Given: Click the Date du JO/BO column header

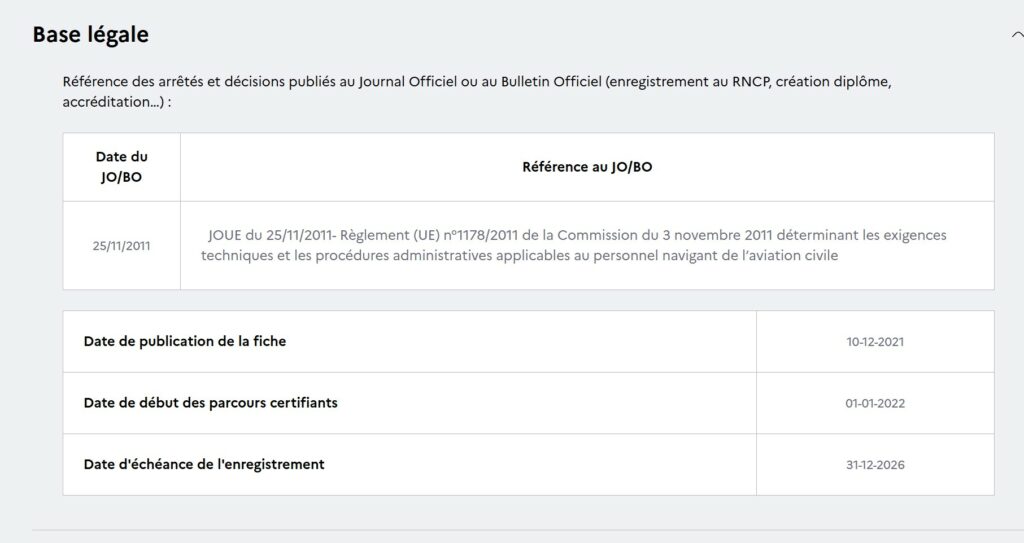Looking at the screenshot, I should click(121, 166).
